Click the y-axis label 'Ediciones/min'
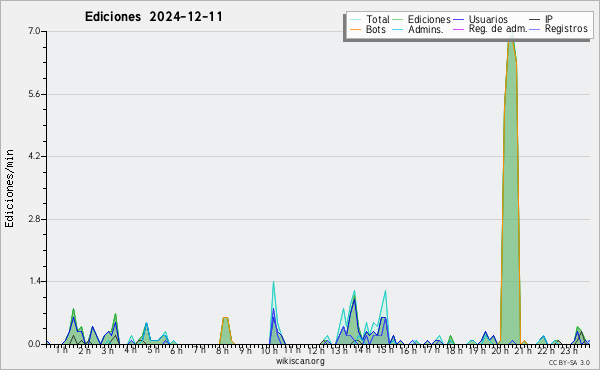Screen dimensions: 600x370 tap(9, 188)
